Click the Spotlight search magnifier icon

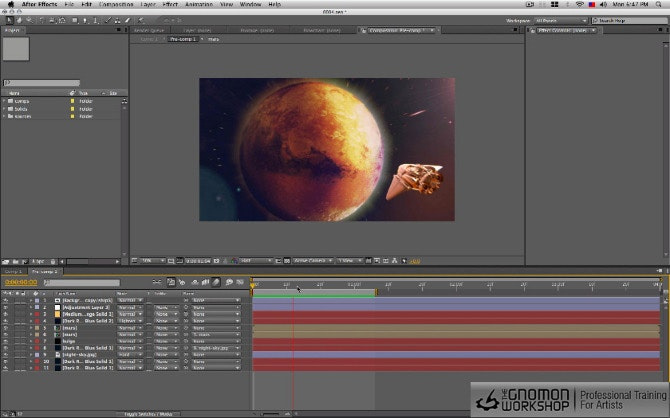coord(658,4)
